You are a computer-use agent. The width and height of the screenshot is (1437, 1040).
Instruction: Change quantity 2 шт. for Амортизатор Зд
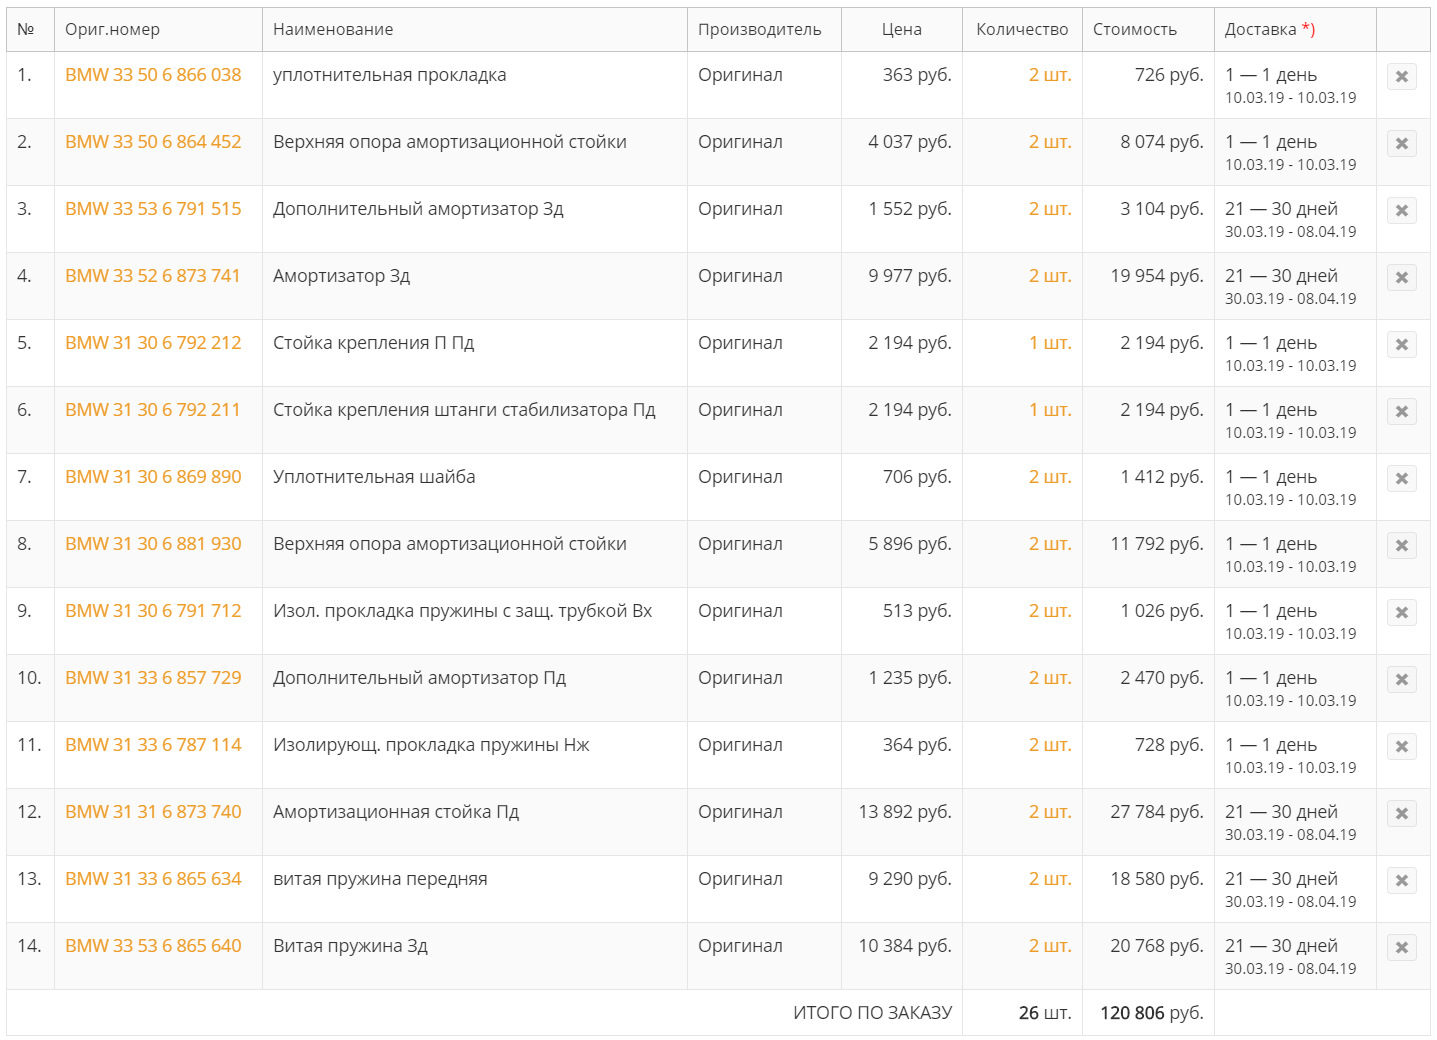pos(1049,276)
